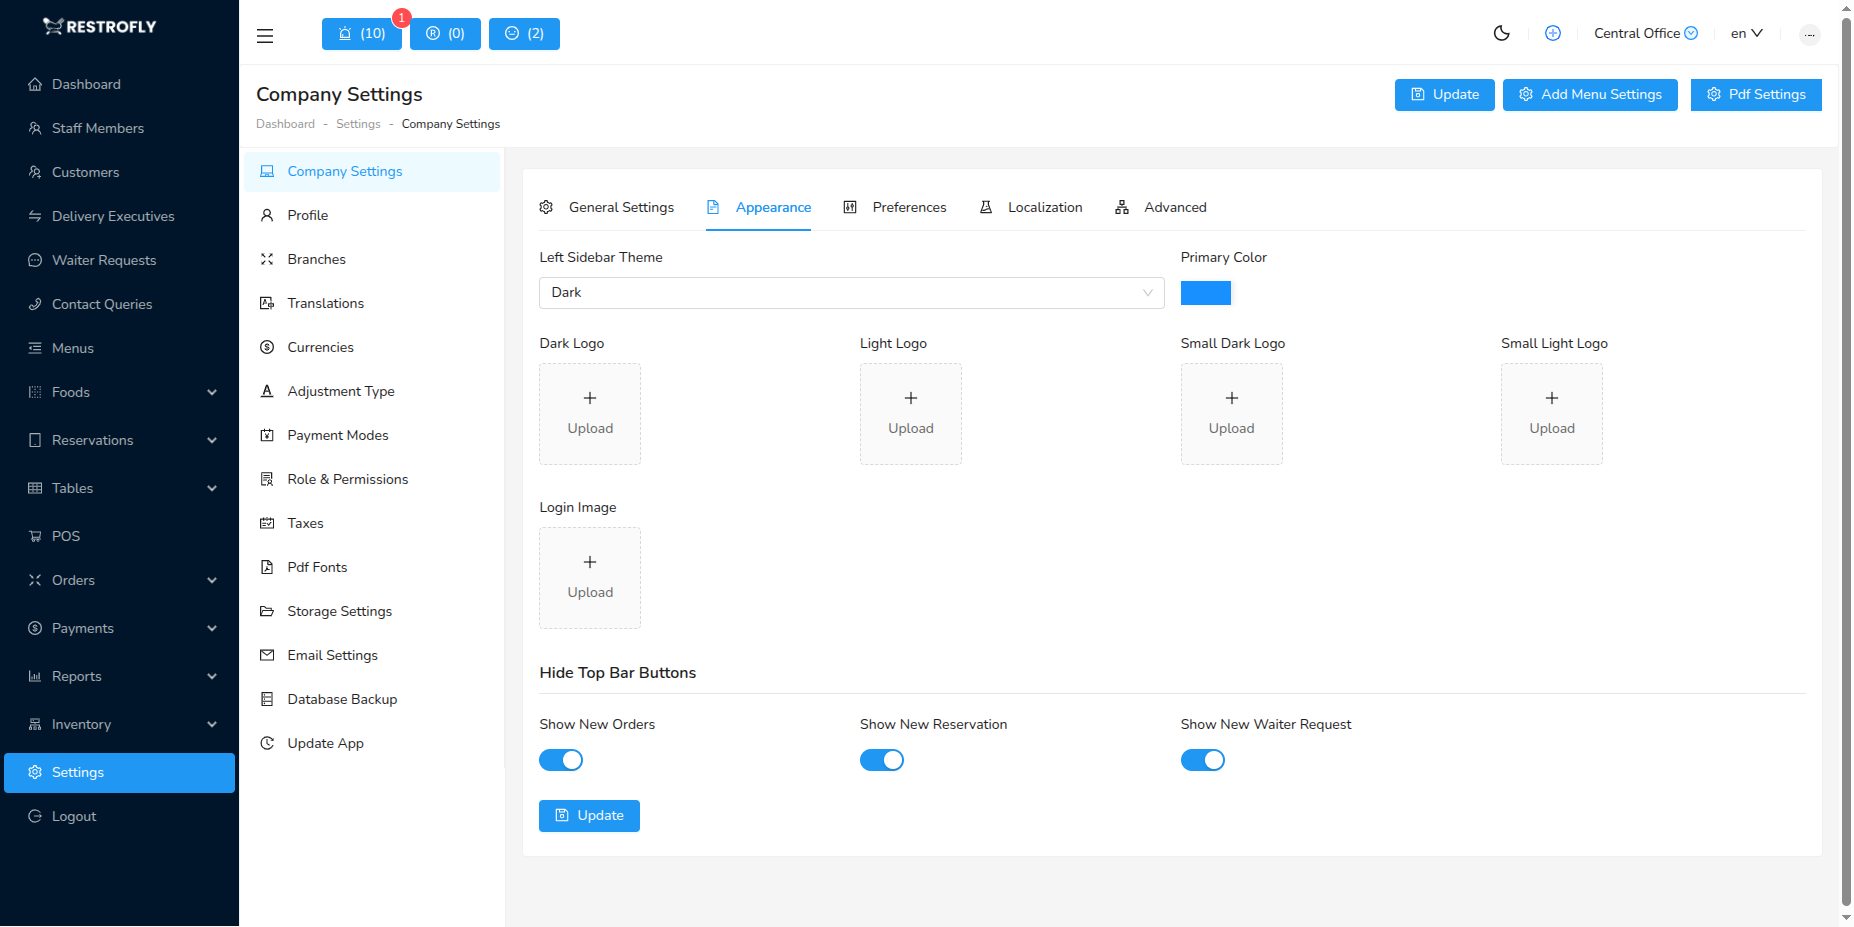Click the Primary Color blue swatch
This screenshot has height=927, width=1854.
pyautogui.click(x=1205, y=293)
